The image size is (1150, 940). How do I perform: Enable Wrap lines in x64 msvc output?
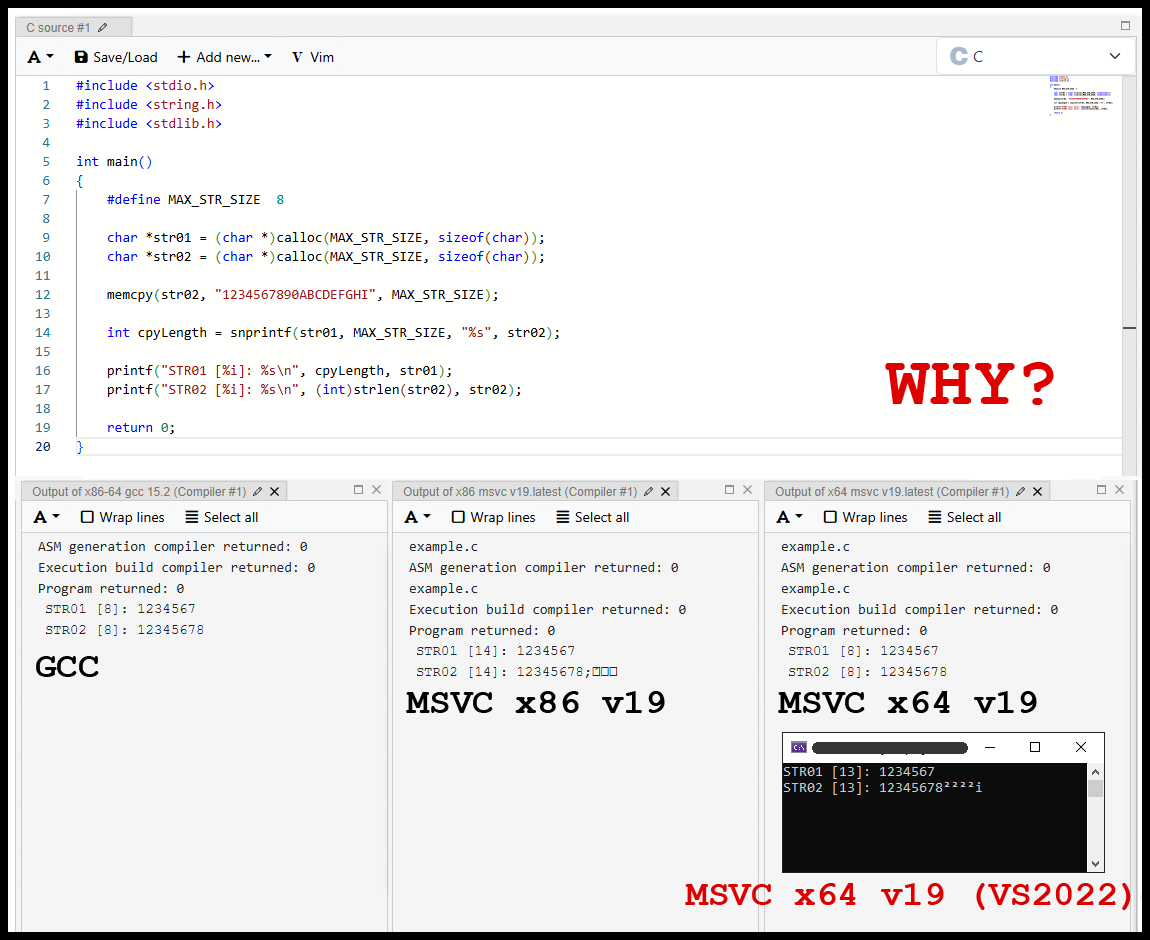click(865, 517)
